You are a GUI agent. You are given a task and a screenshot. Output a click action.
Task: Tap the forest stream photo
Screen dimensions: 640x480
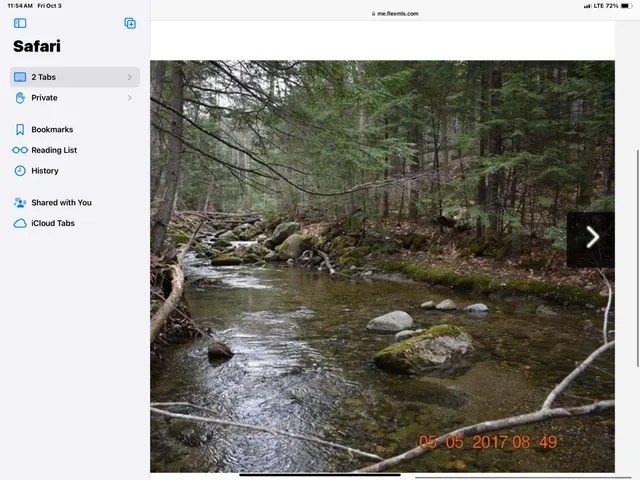click(382, 267)
